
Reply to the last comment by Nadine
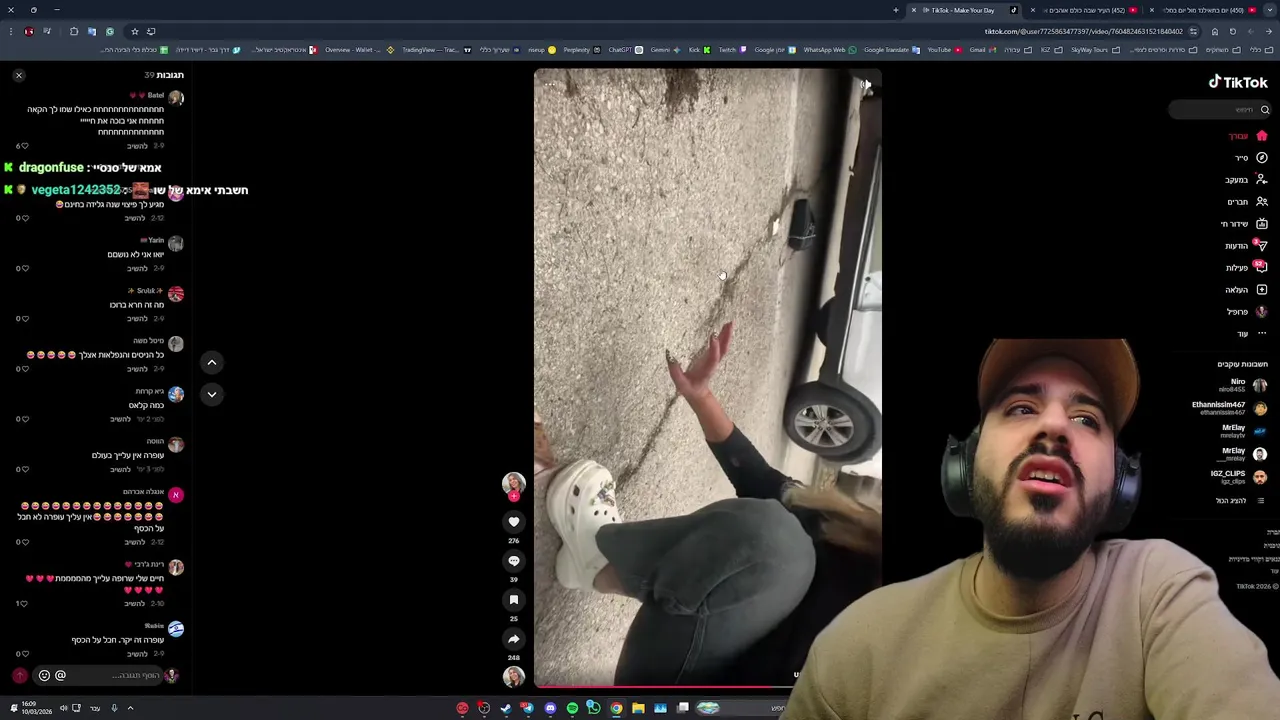136,654
